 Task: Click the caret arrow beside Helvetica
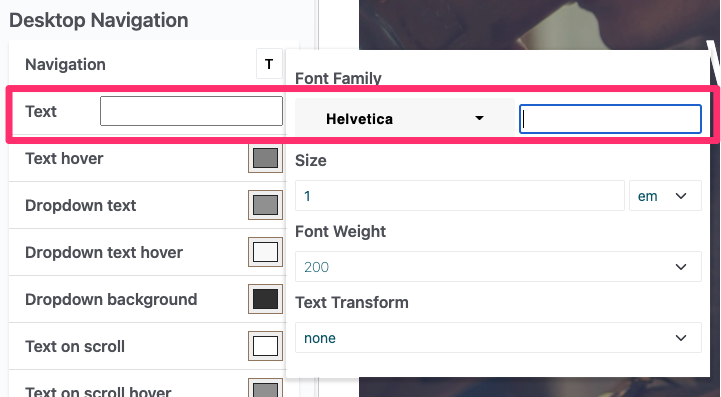coord(479,118)
